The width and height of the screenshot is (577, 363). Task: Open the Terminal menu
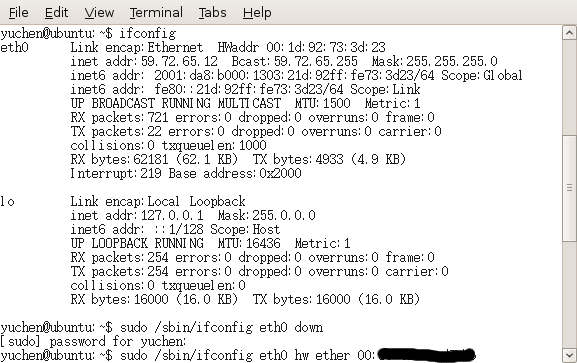click(156, 13)
